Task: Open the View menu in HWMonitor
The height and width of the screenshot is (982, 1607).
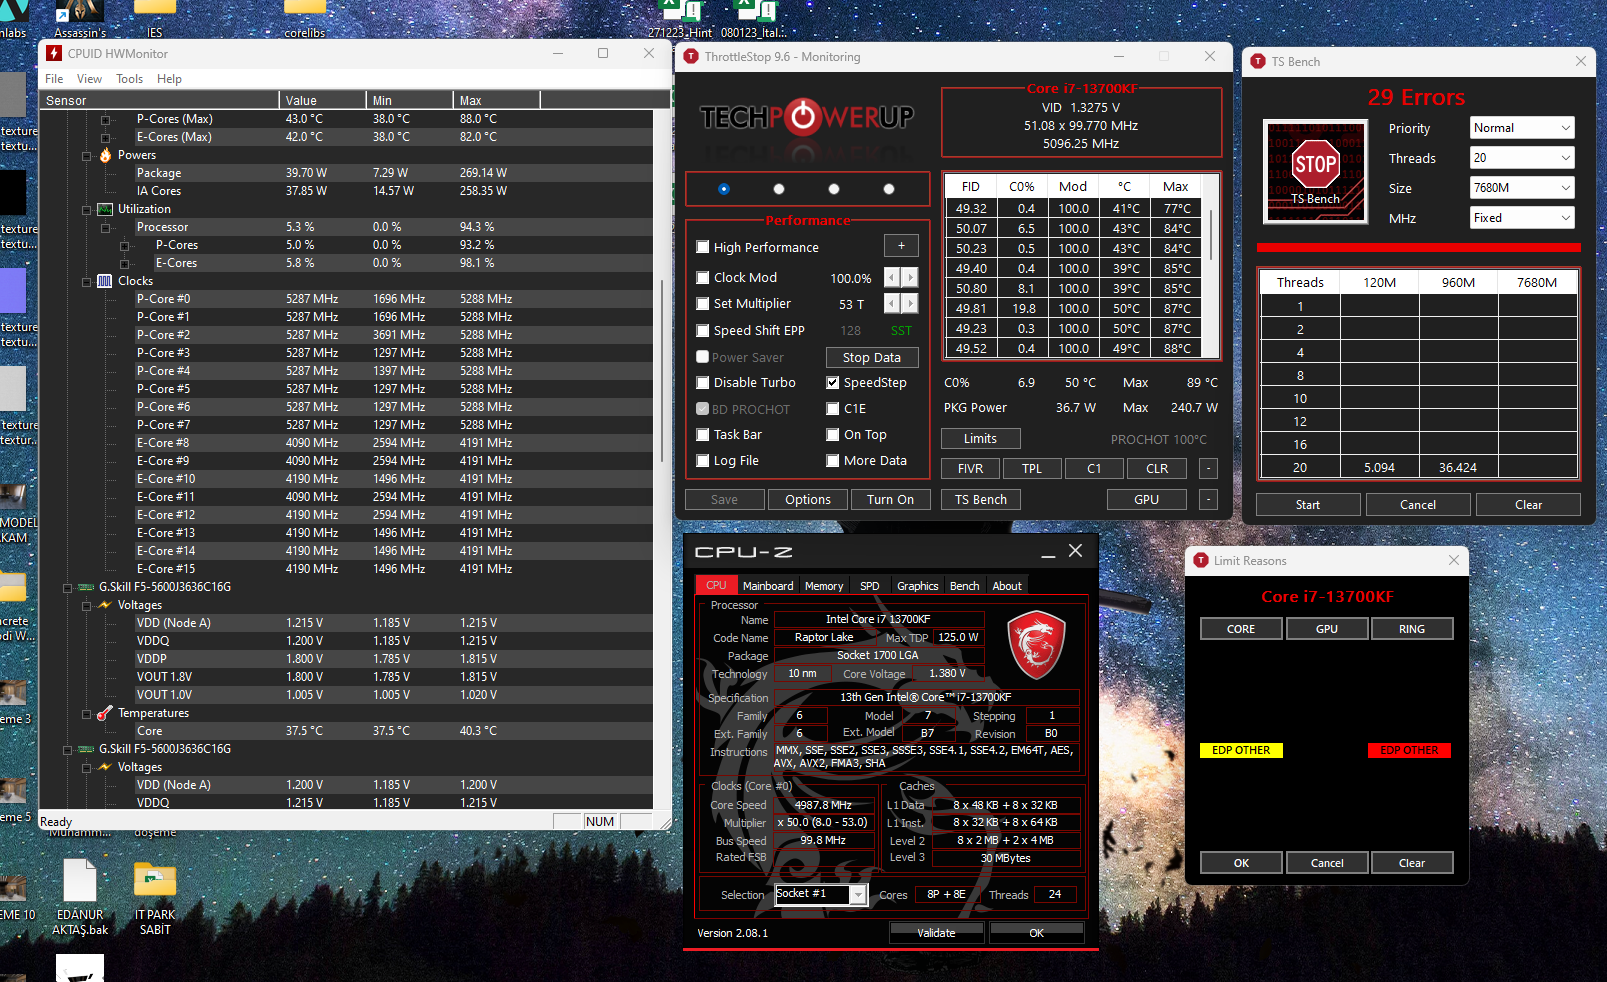Action: click(x=89, y=79)
